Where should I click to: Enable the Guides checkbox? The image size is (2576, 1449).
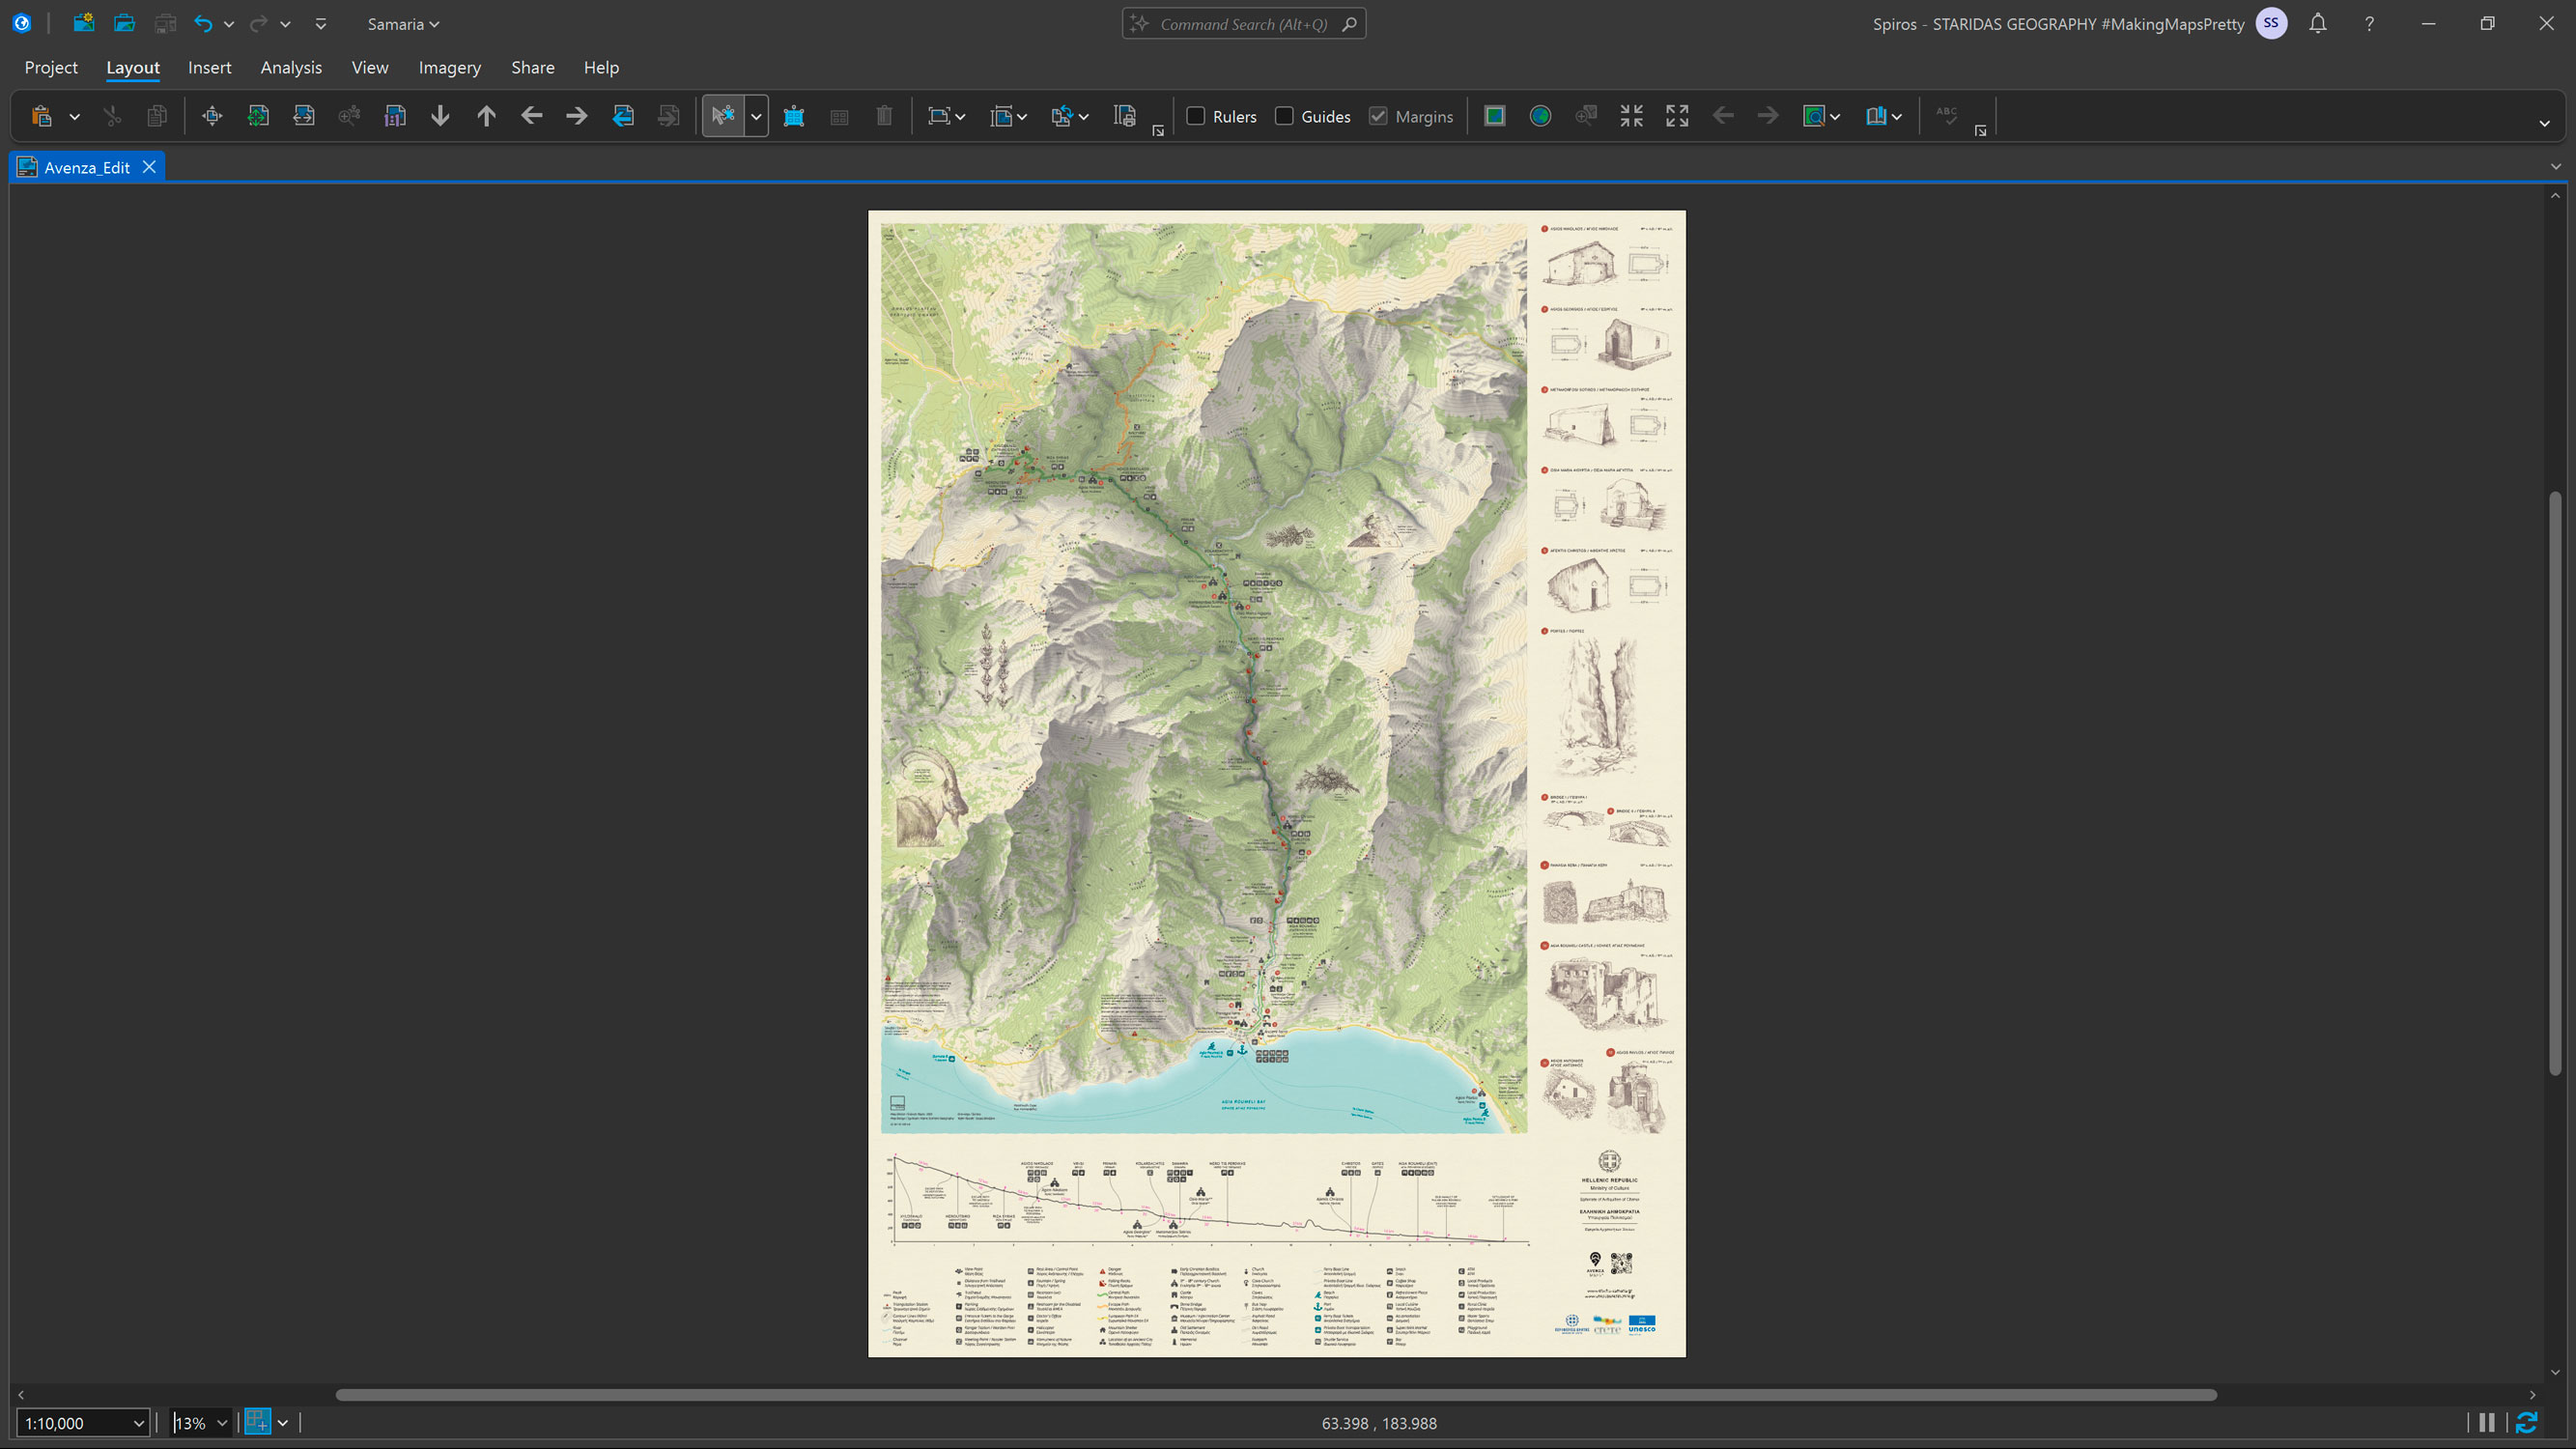pos(1284,116)
